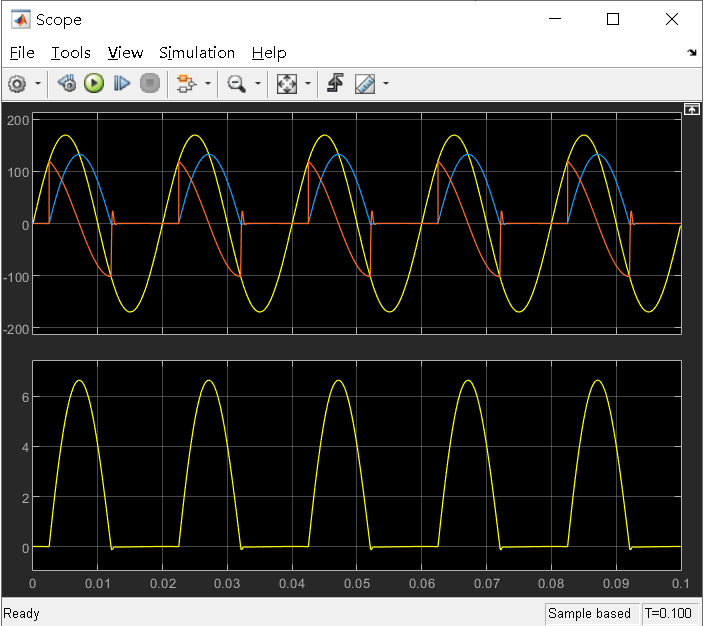Open the Simulation menu
This screenshot has height=626, width=705.
(197, 53)
